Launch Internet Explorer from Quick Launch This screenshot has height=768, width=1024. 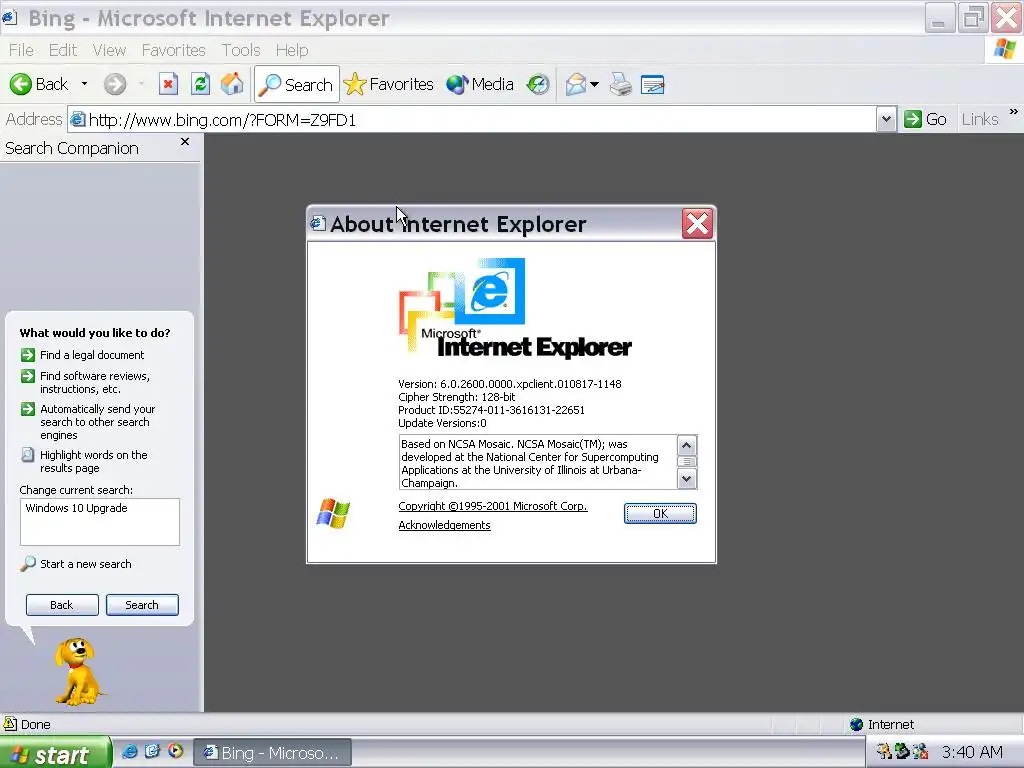click(x=129, y=751)
